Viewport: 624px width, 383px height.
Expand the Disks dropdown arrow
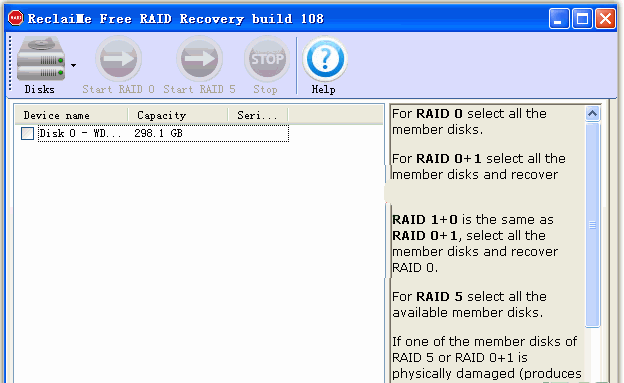[x=73, y=65]
